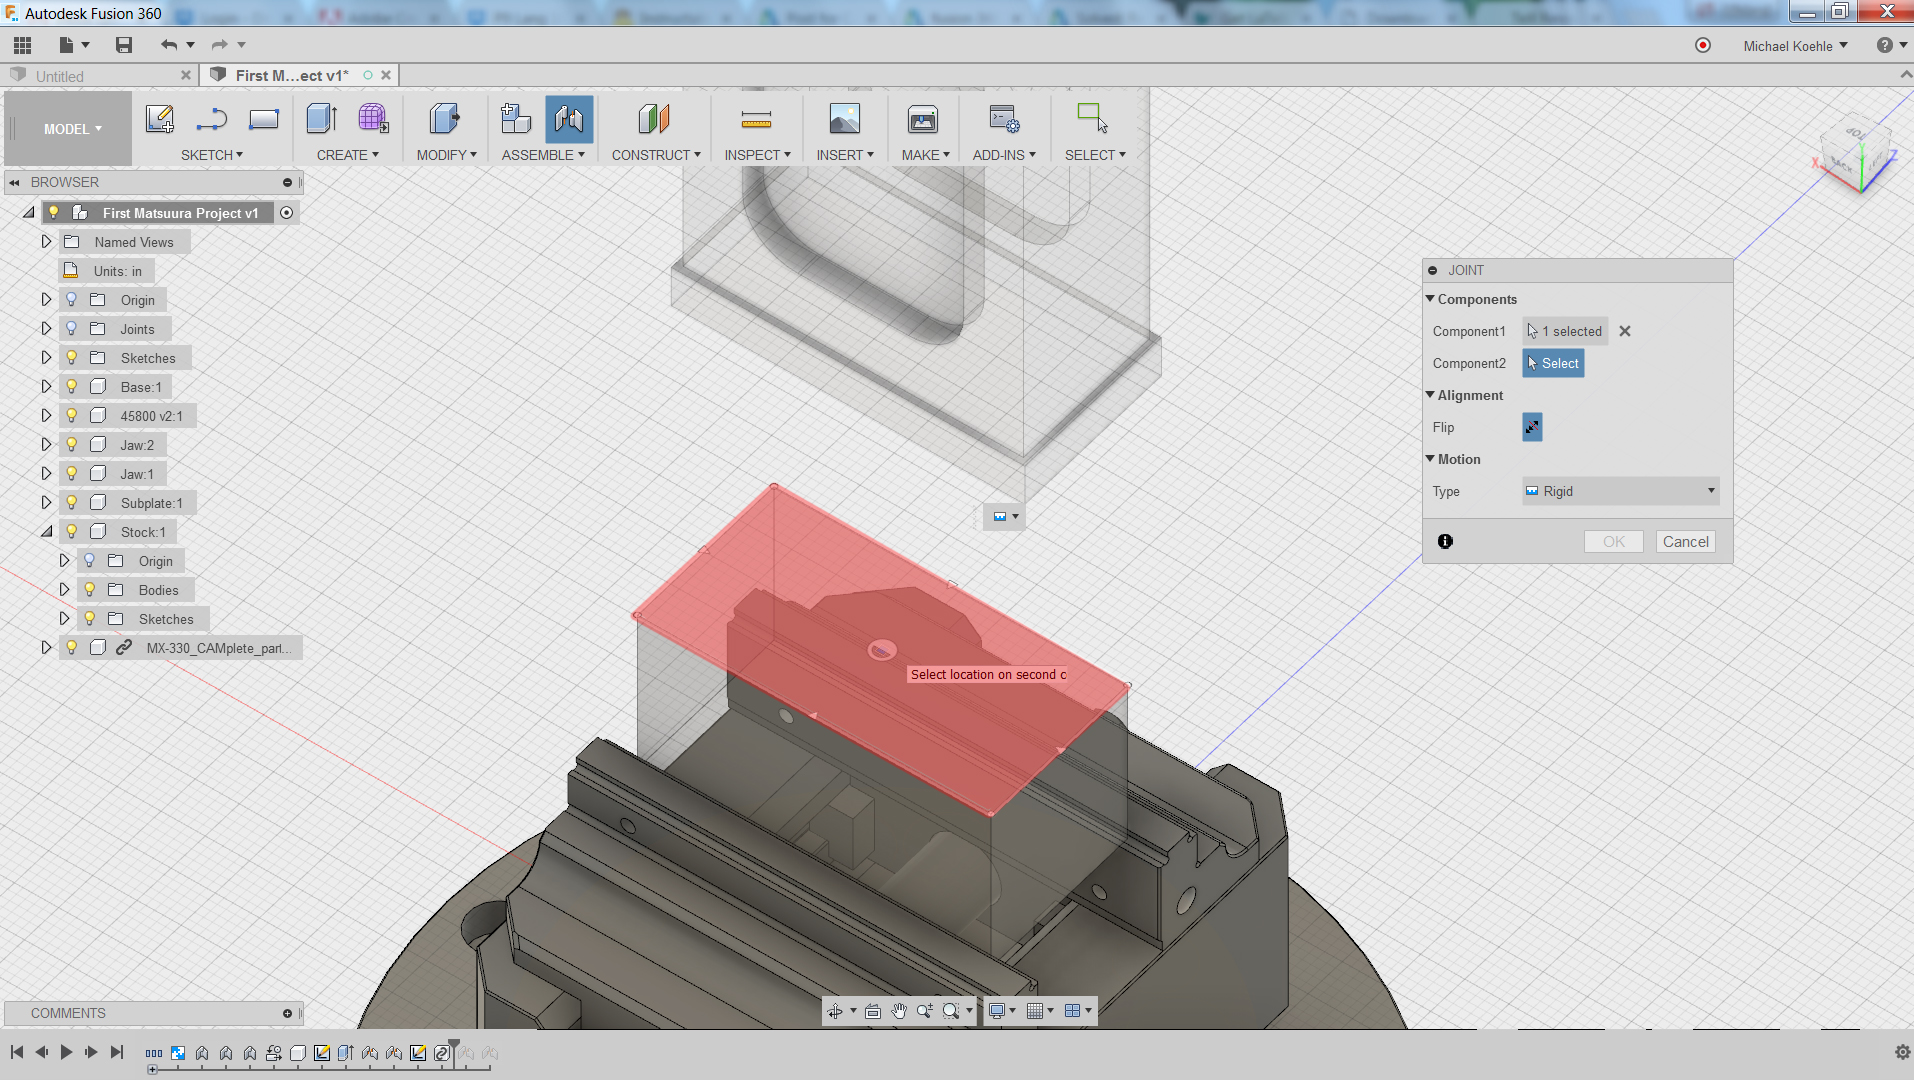This screenshot has height=1080, width=1914.
Task: Click the job status record icon
Action: coord(1703,45)
